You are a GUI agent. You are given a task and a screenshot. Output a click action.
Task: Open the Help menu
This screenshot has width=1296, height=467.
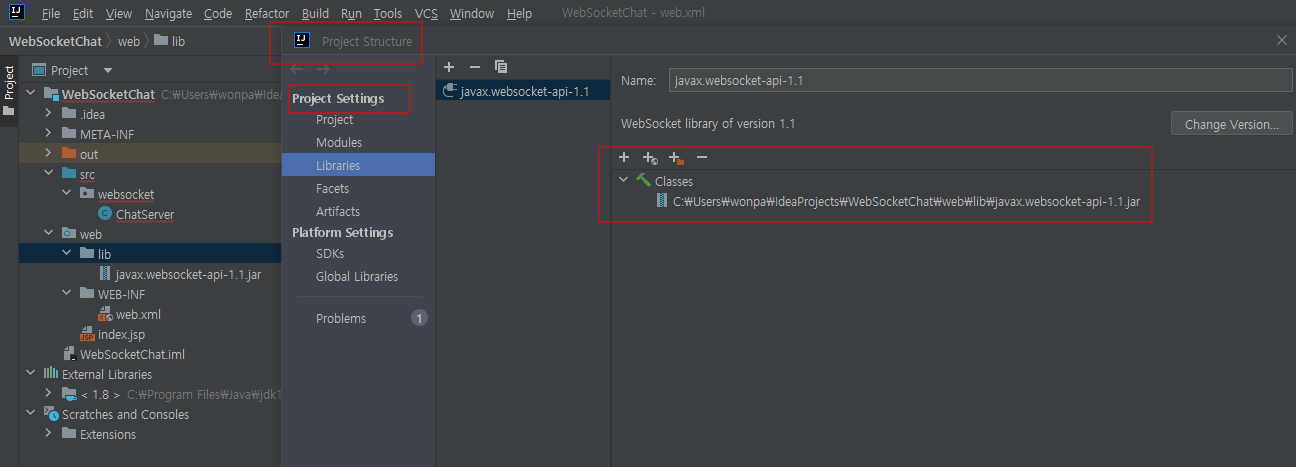click(520, 14)
